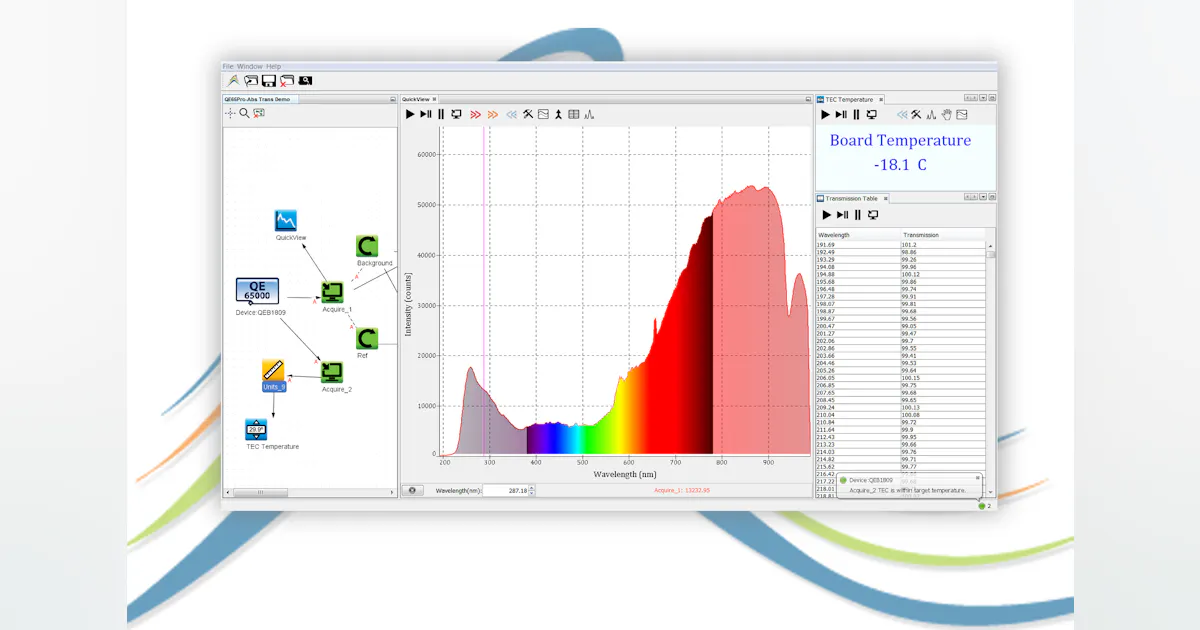
Task: Click the peaks icon in QuickView toolbar
Action: 590,114
